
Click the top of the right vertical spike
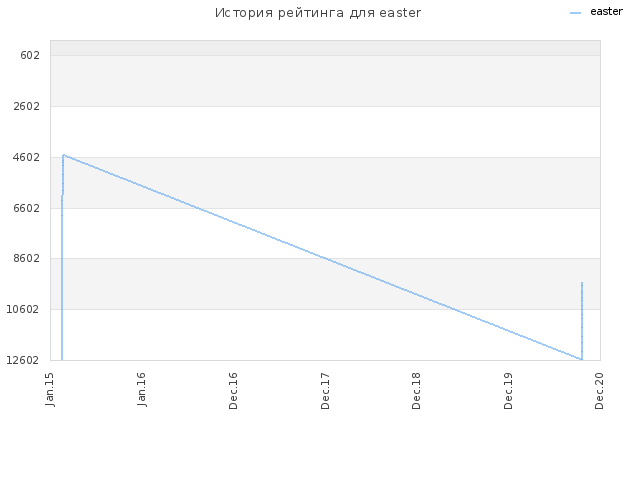[x=582, y=282]
